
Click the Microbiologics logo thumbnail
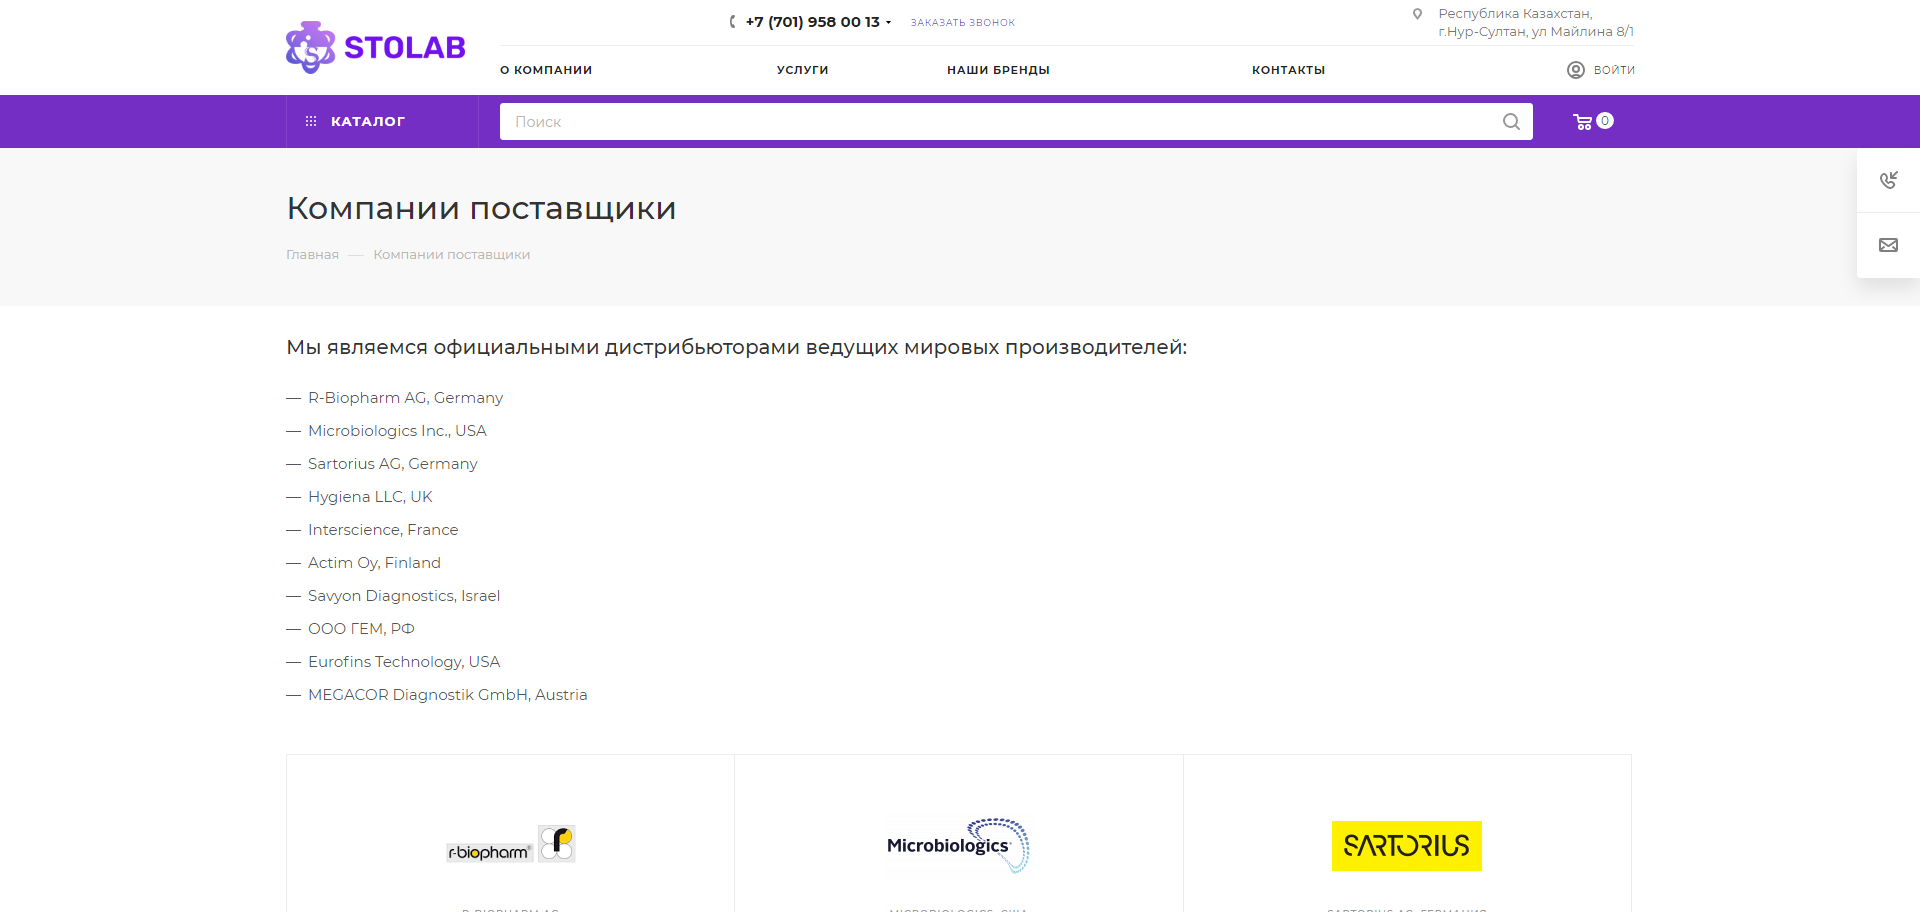958,845
